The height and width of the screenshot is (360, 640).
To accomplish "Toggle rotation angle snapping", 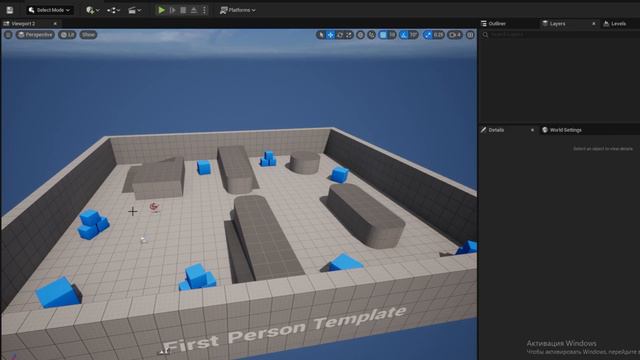I will pyautogui.click(x=404, y=35).
